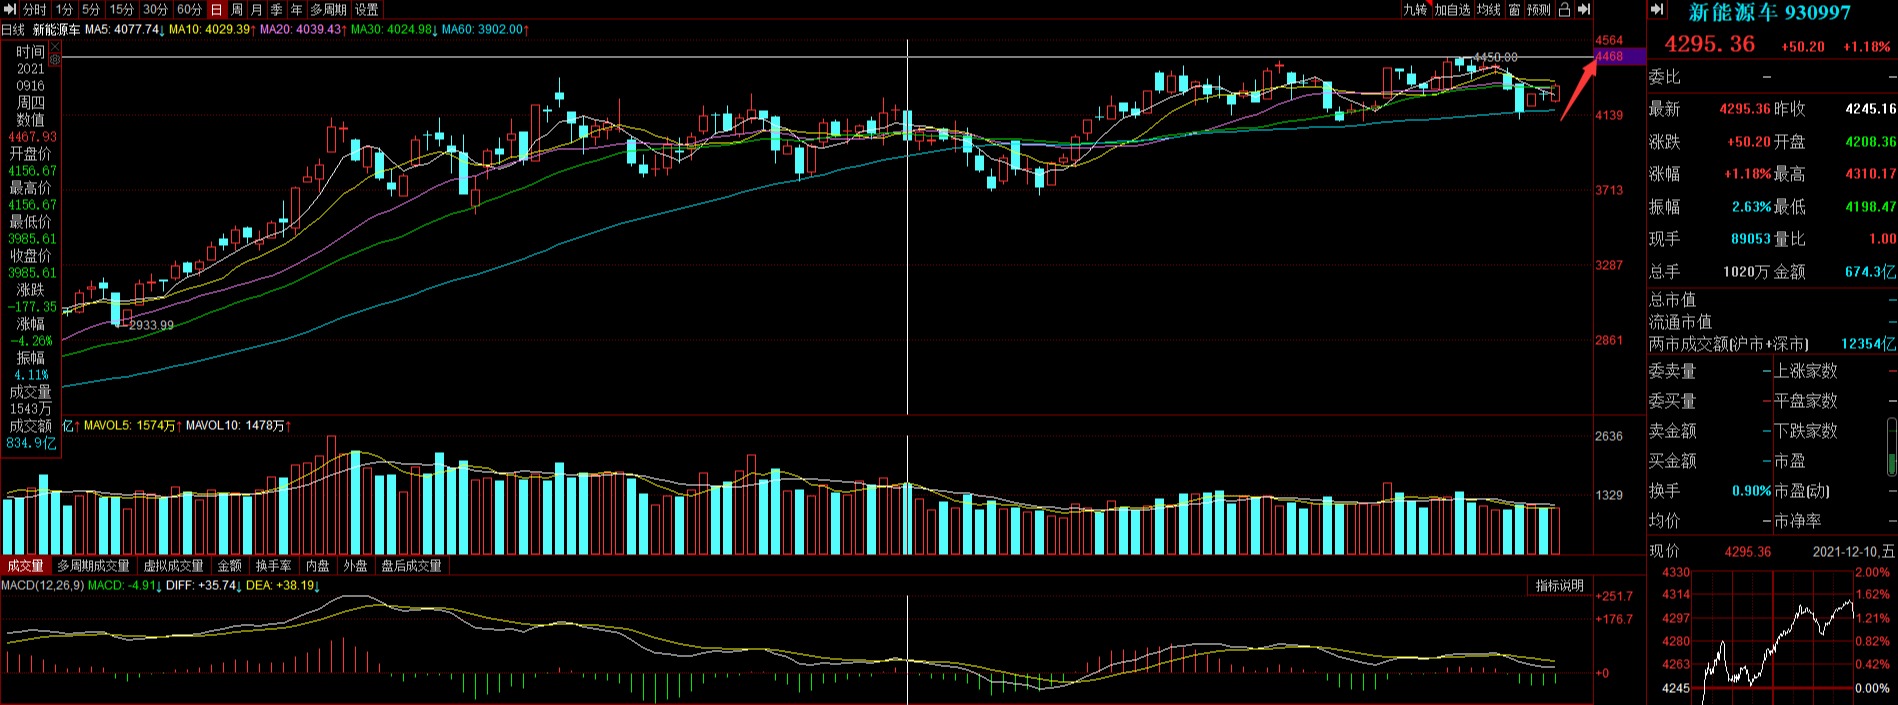Select the 30分 period tab
Screen dimensions: 1898x705
coord(155,9)
